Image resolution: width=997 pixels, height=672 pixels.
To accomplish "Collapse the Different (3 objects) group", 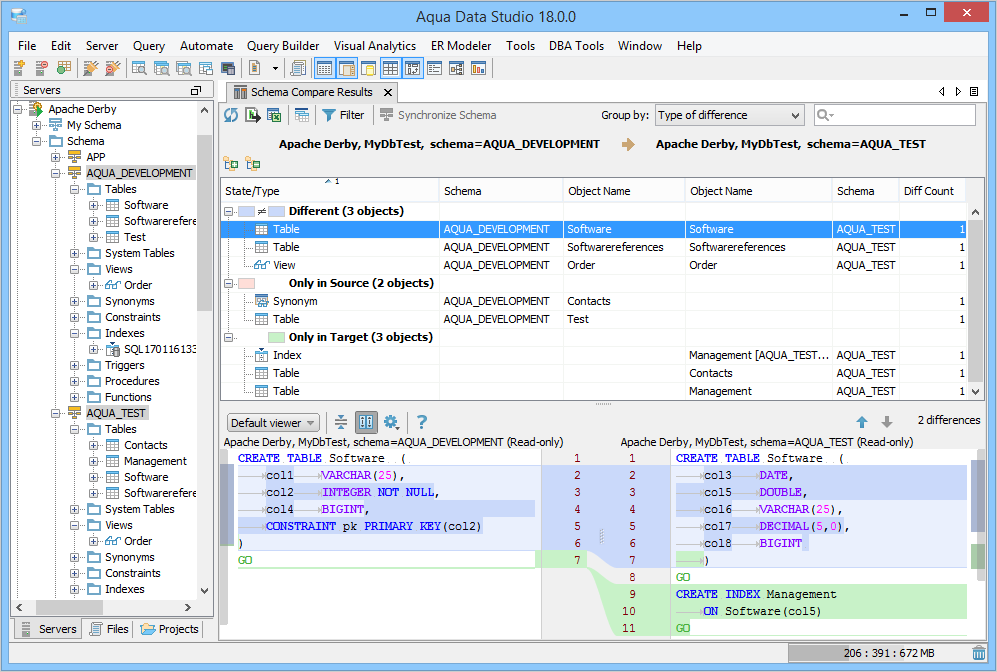I will (x=228, y=211).
